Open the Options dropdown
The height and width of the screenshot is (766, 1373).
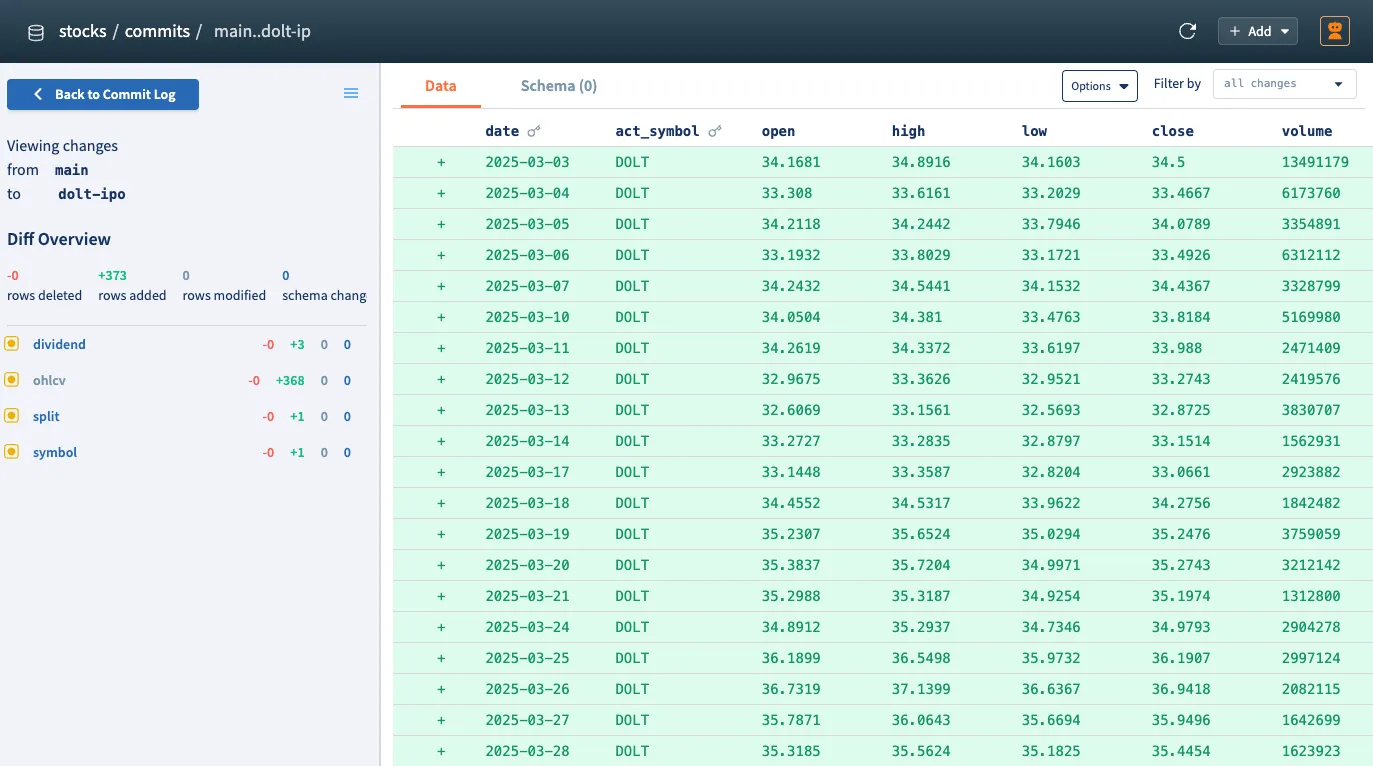1100,86
